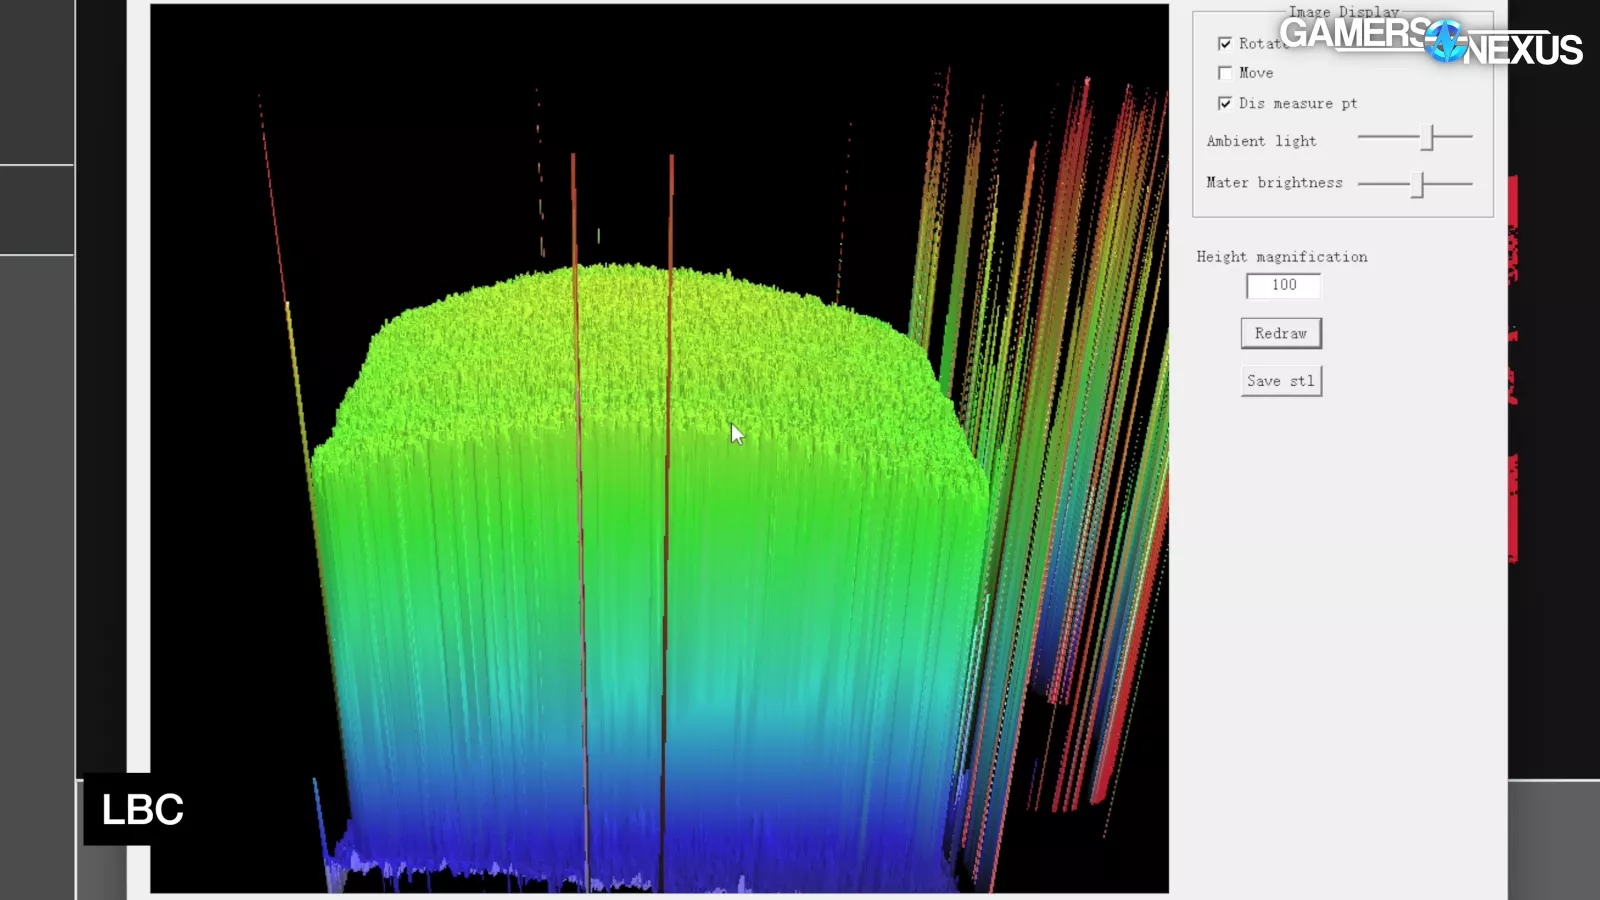The height and width of the screenshot is (900, 1600).
Task: Uncheck the Rotate checkbox
Action: 1225,44
